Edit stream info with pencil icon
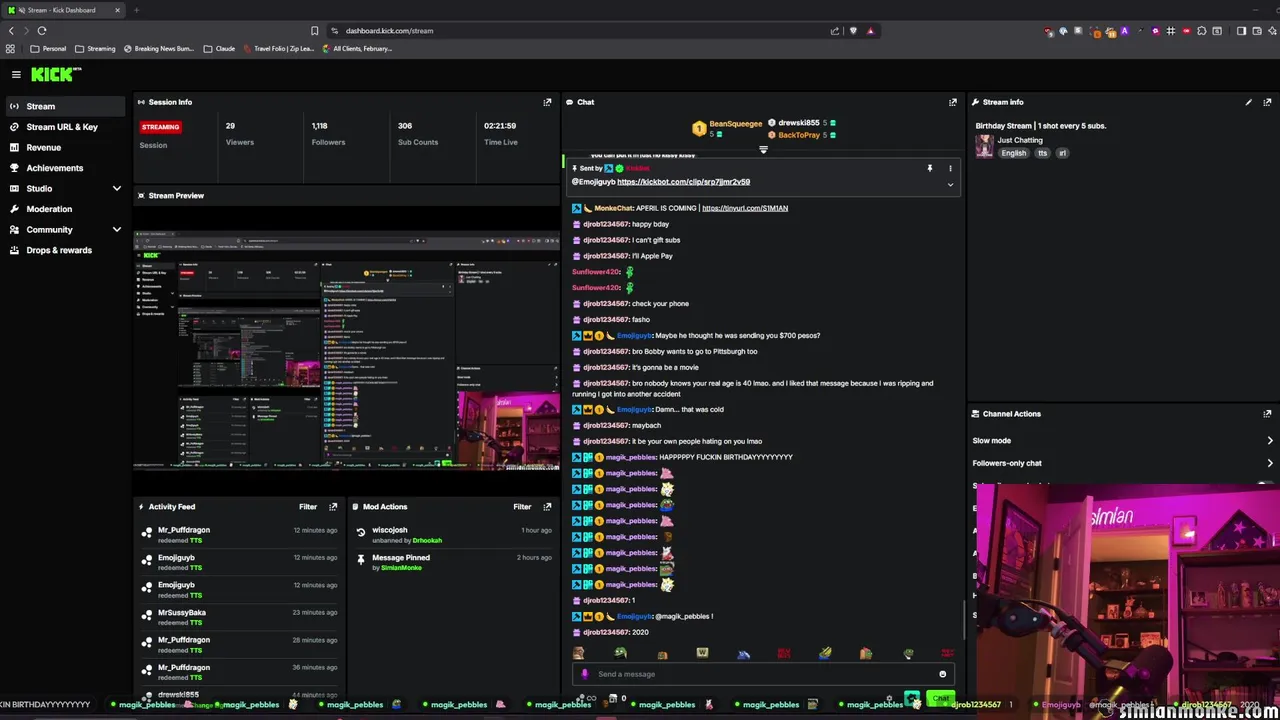 point(1248,102)
